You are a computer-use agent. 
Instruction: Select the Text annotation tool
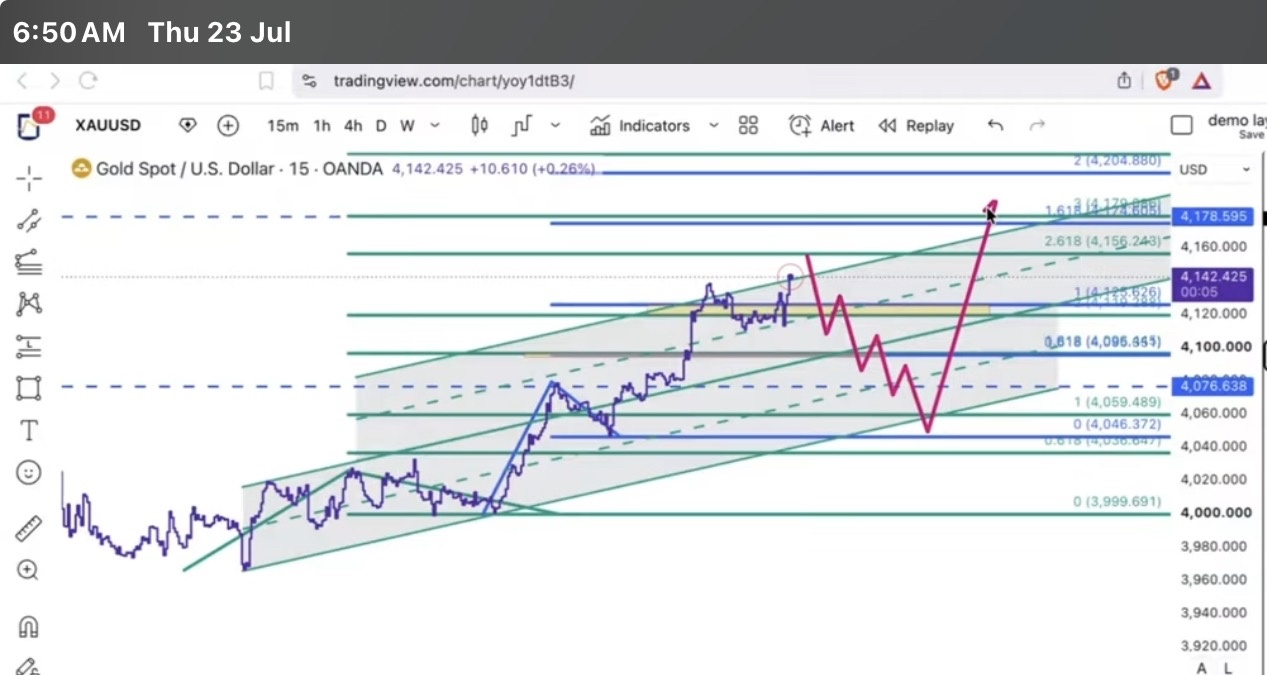[29, 430]
